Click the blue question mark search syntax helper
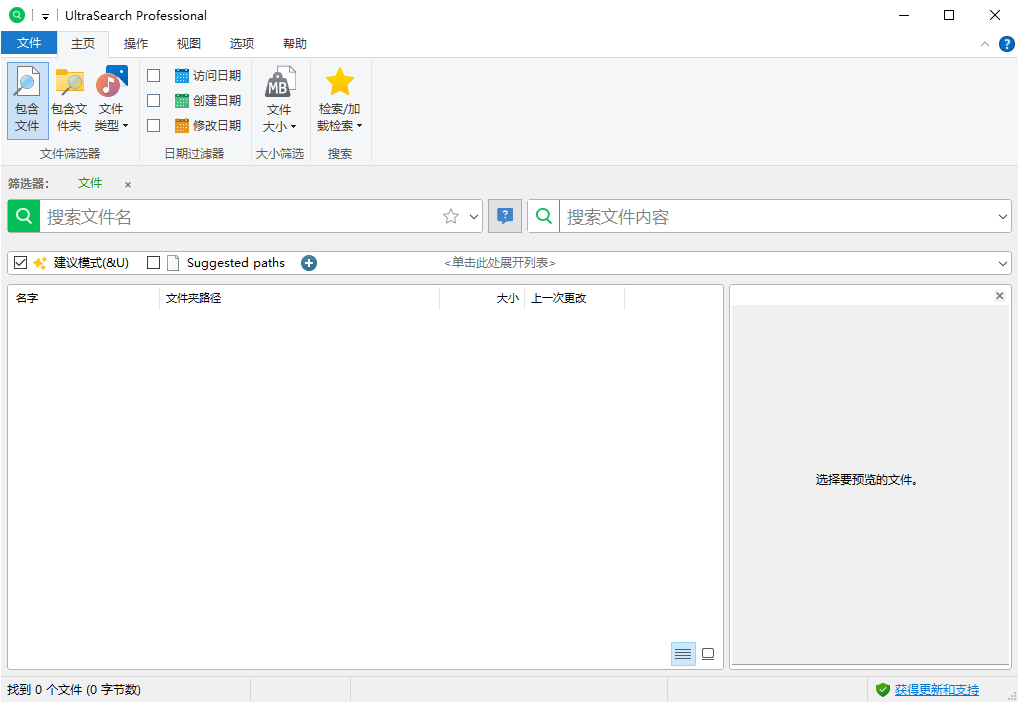The width and height of the screenshot is (1019, 703). click(x=505, y=215)
